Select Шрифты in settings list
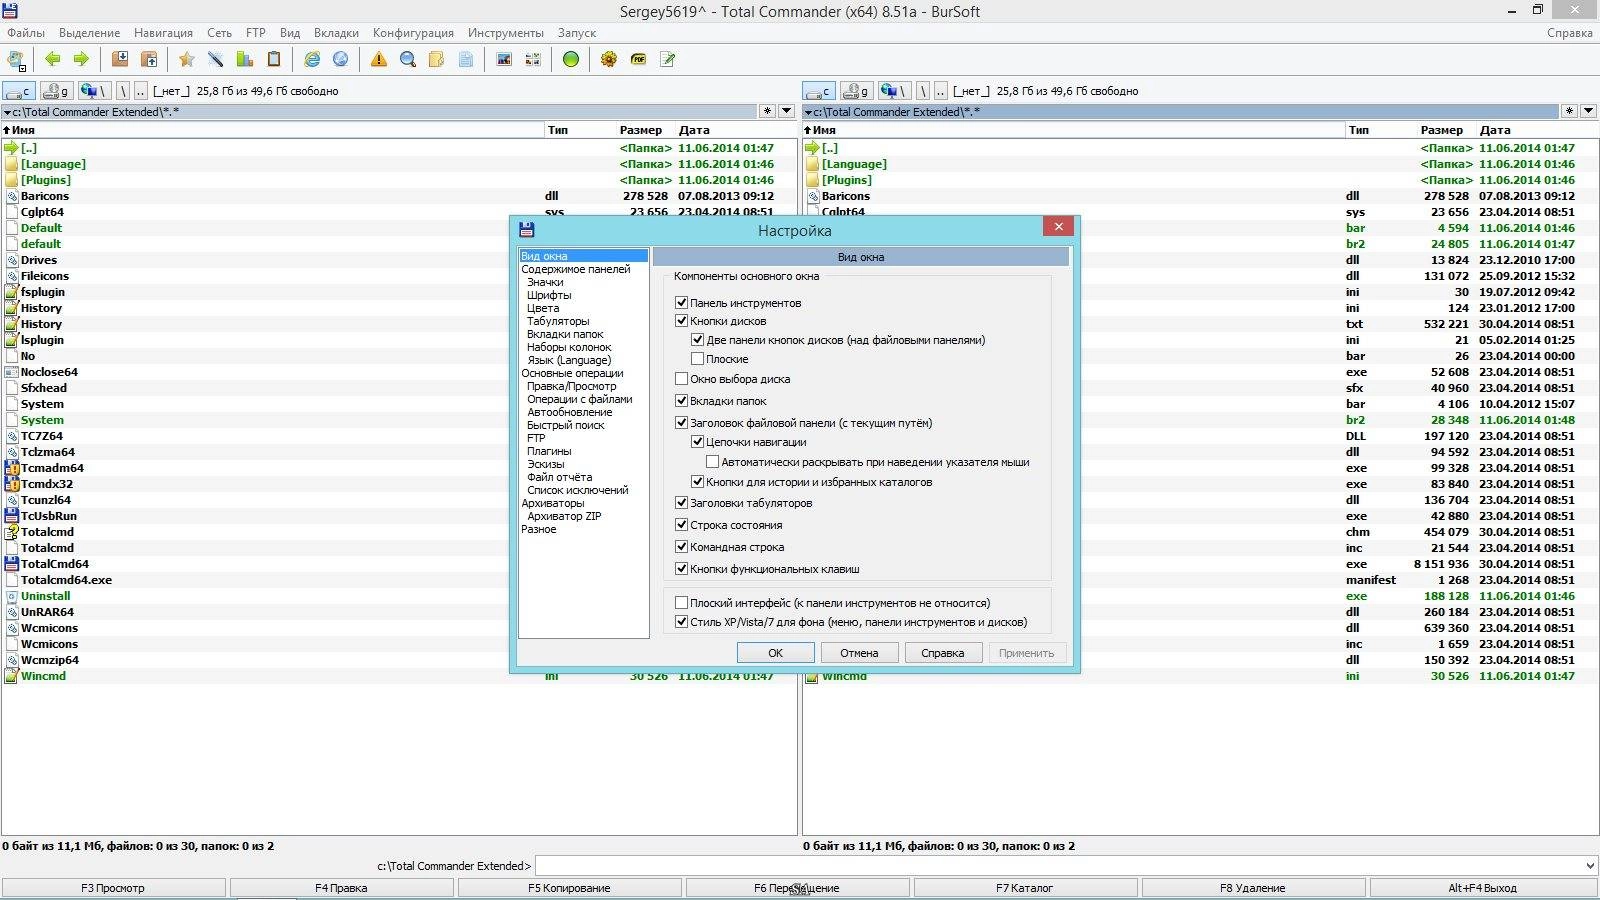This screenshot has height=900, width=1600. pos(549,295)
